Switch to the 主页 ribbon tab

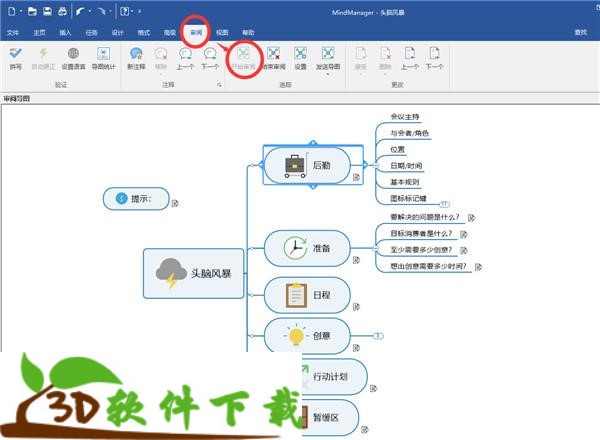point(39,33)
